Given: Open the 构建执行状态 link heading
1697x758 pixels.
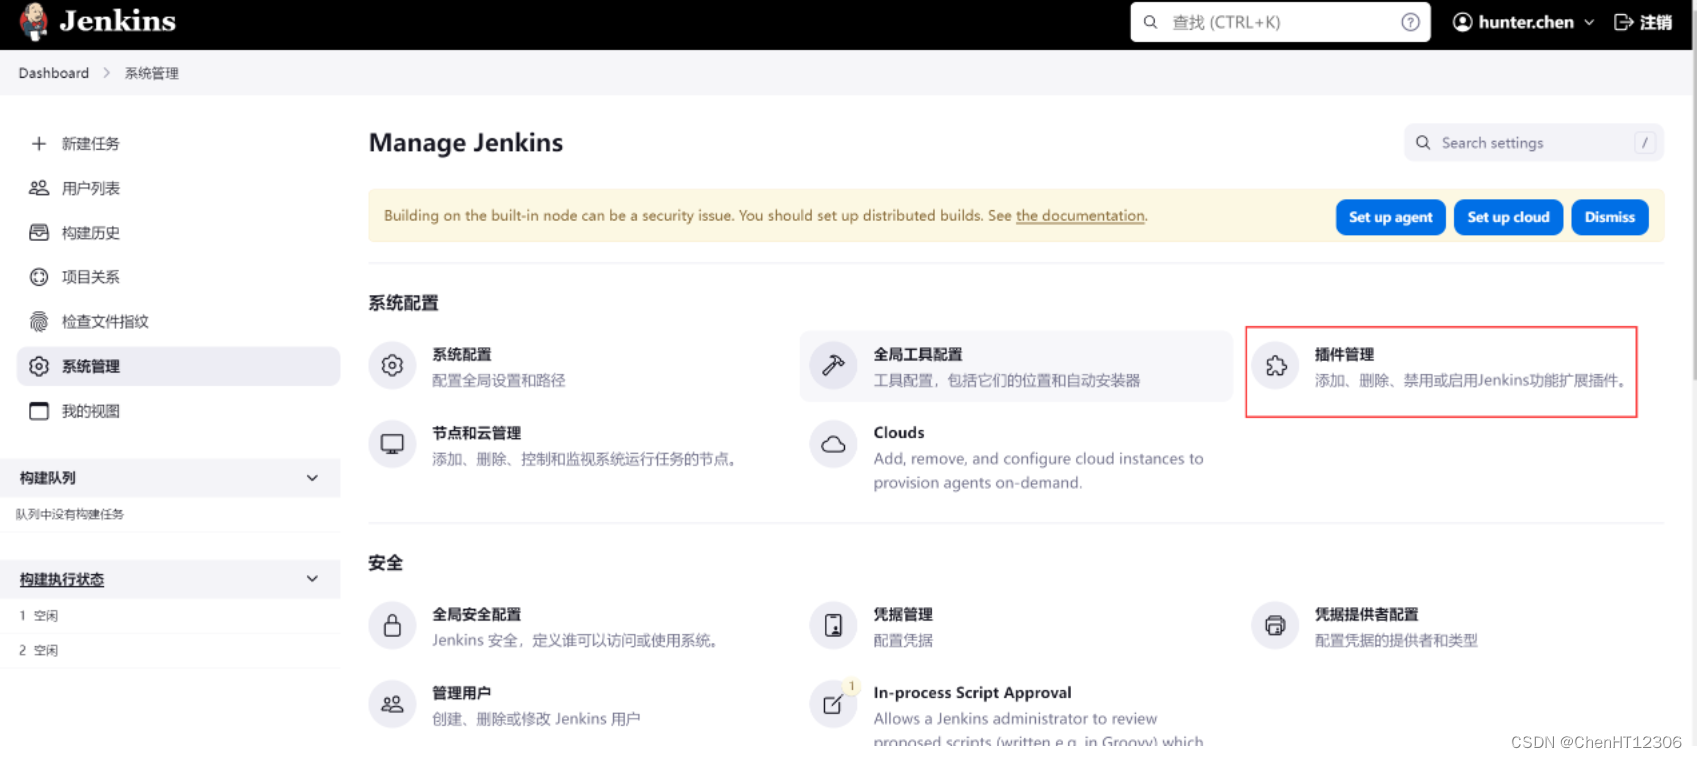Looking at the screenshot, I should [x=62, y=580].
